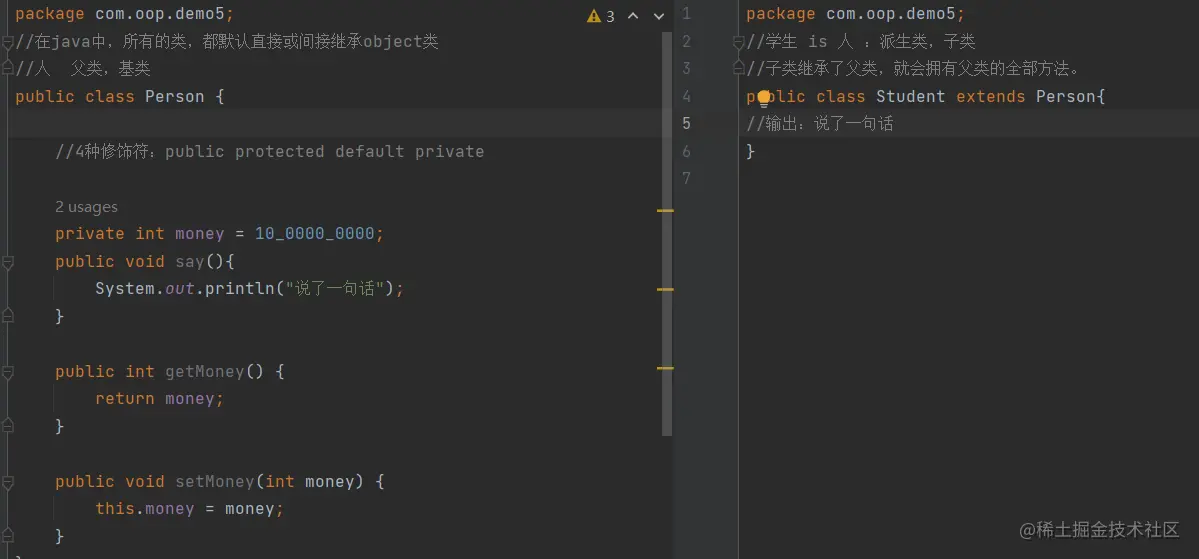Collapse the '//学生 is 人' comment in Student file
1199x559 pixels.
click(x=739, y=41)
